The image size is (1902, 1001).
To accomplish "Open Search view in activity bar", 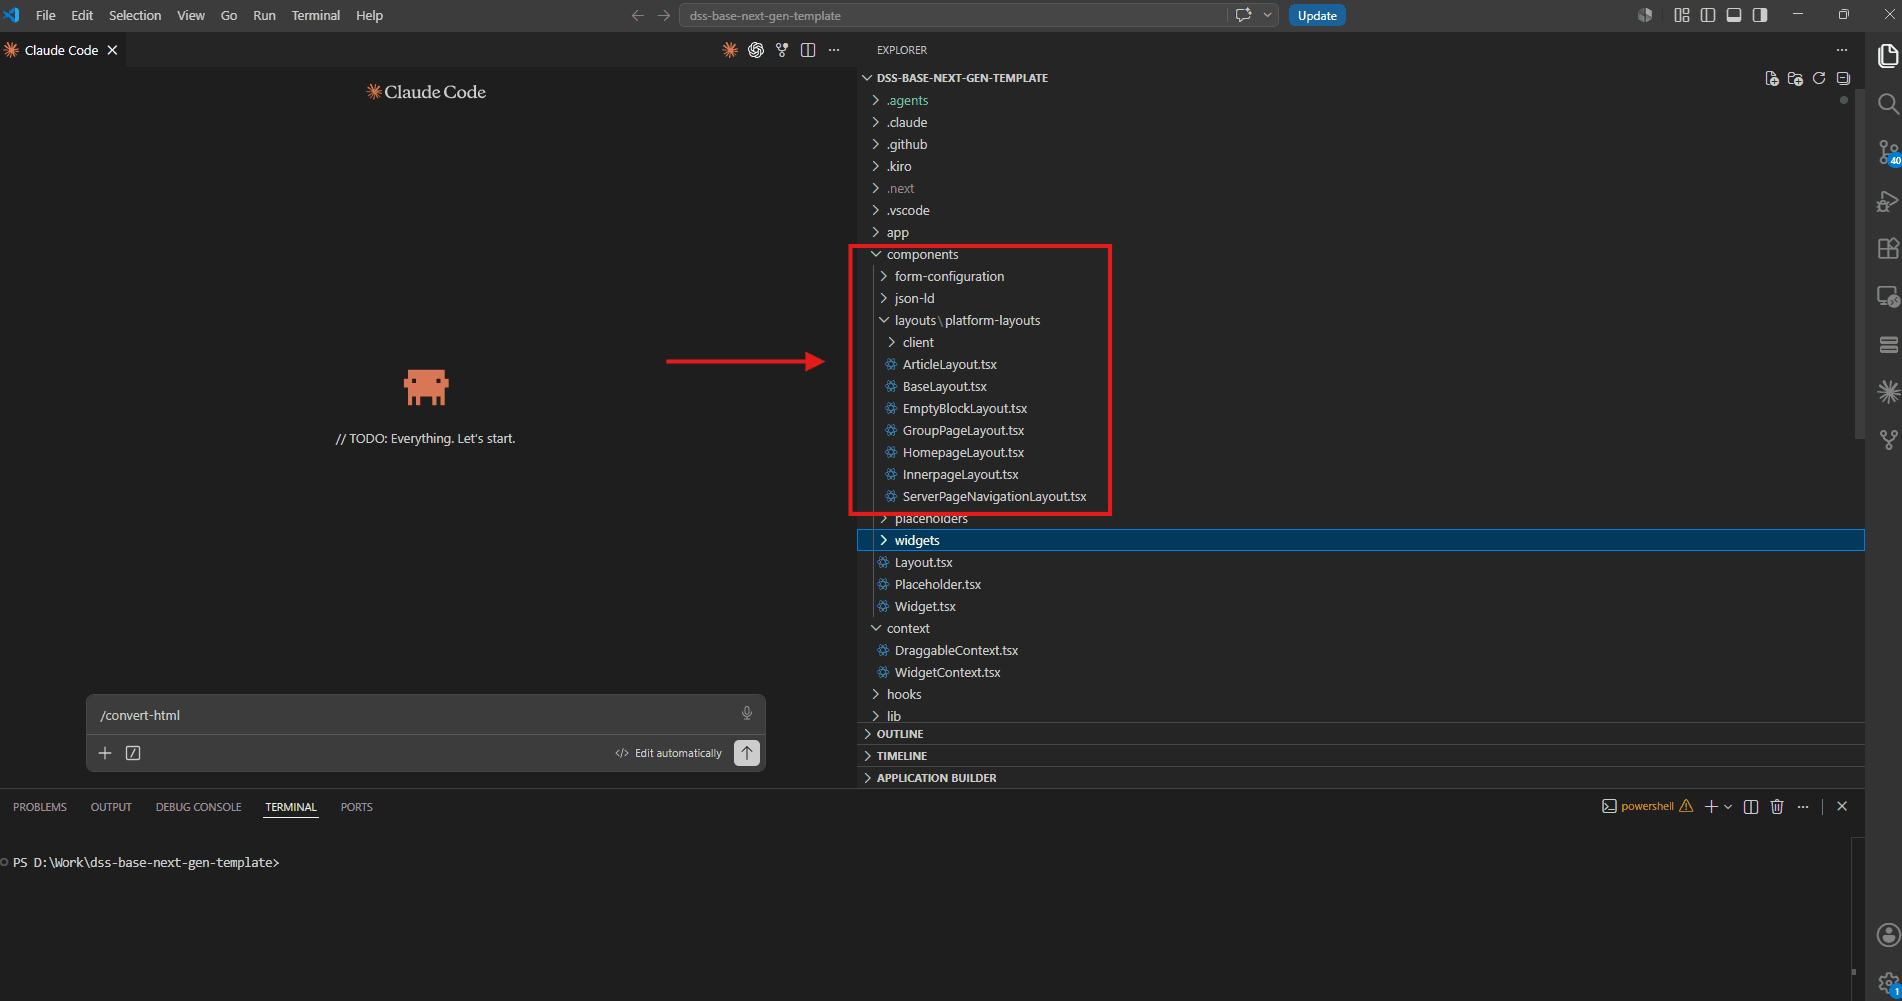I will coord(1888,103).
